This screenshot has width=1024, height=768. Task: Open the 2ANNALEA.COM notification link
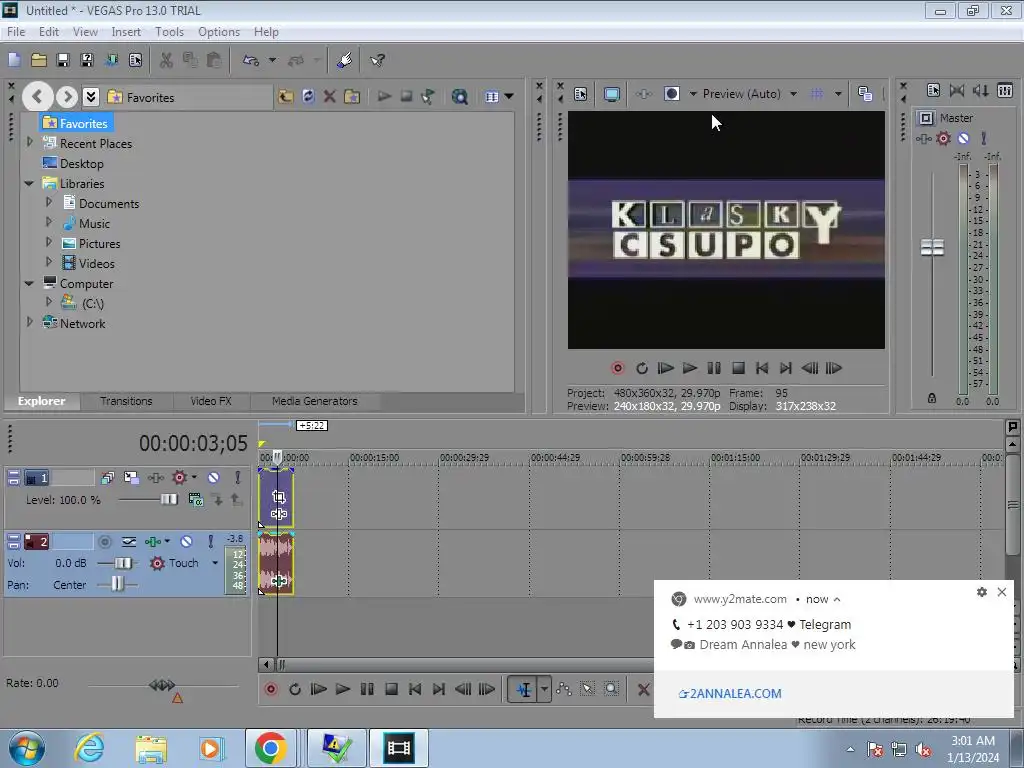coord(730,694)
